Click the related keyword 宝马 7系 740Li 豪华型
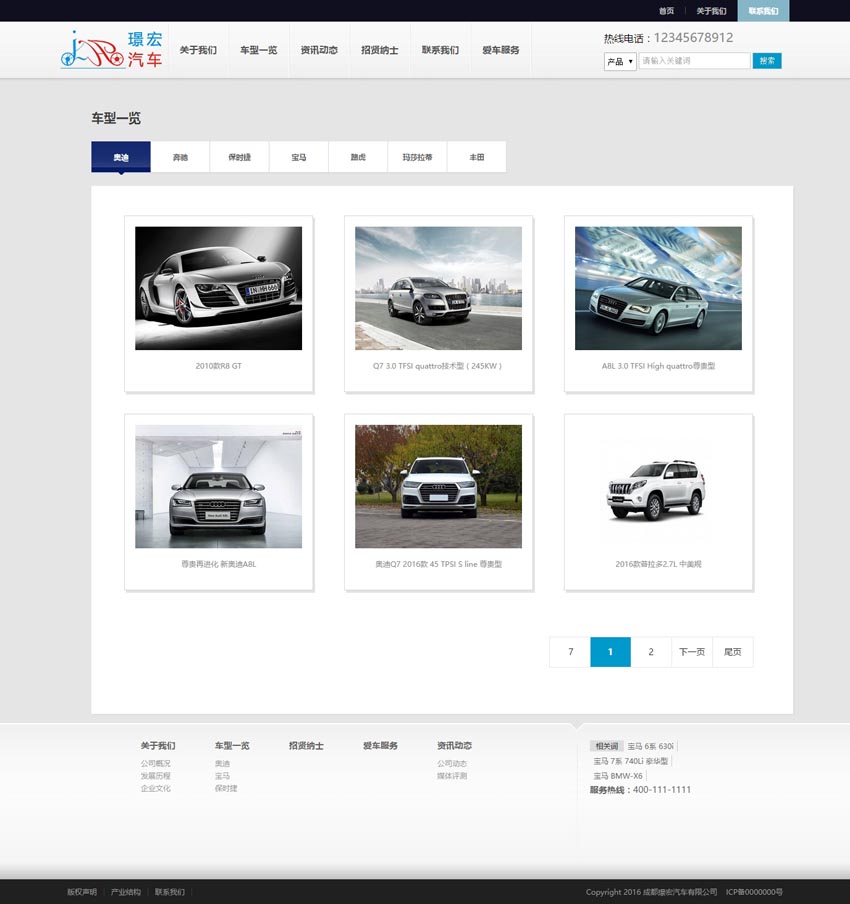This screenshot has height=904, width=850. tap(631, 761)
